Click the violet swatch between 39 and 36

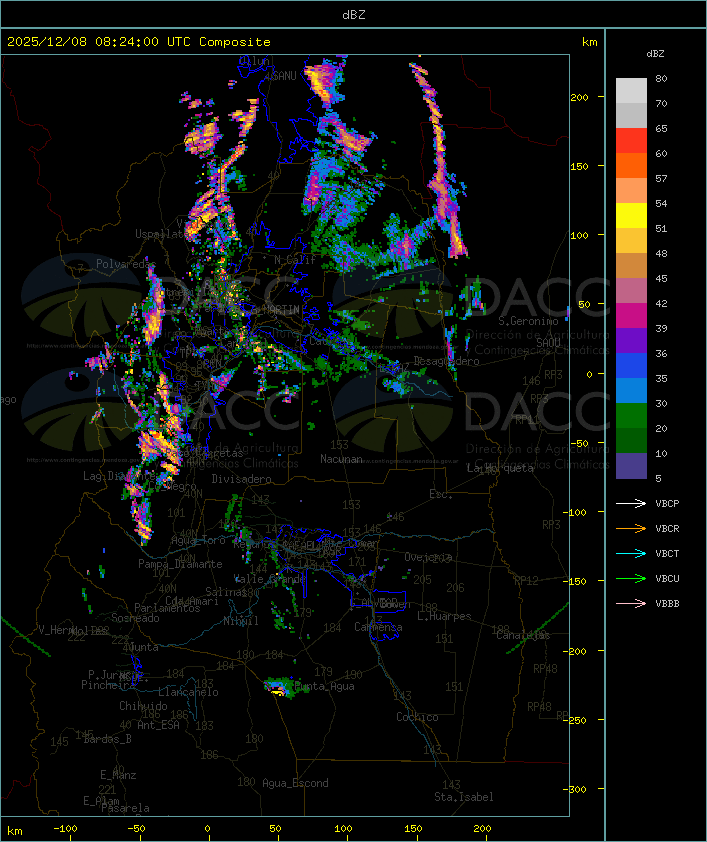[631, 341]
